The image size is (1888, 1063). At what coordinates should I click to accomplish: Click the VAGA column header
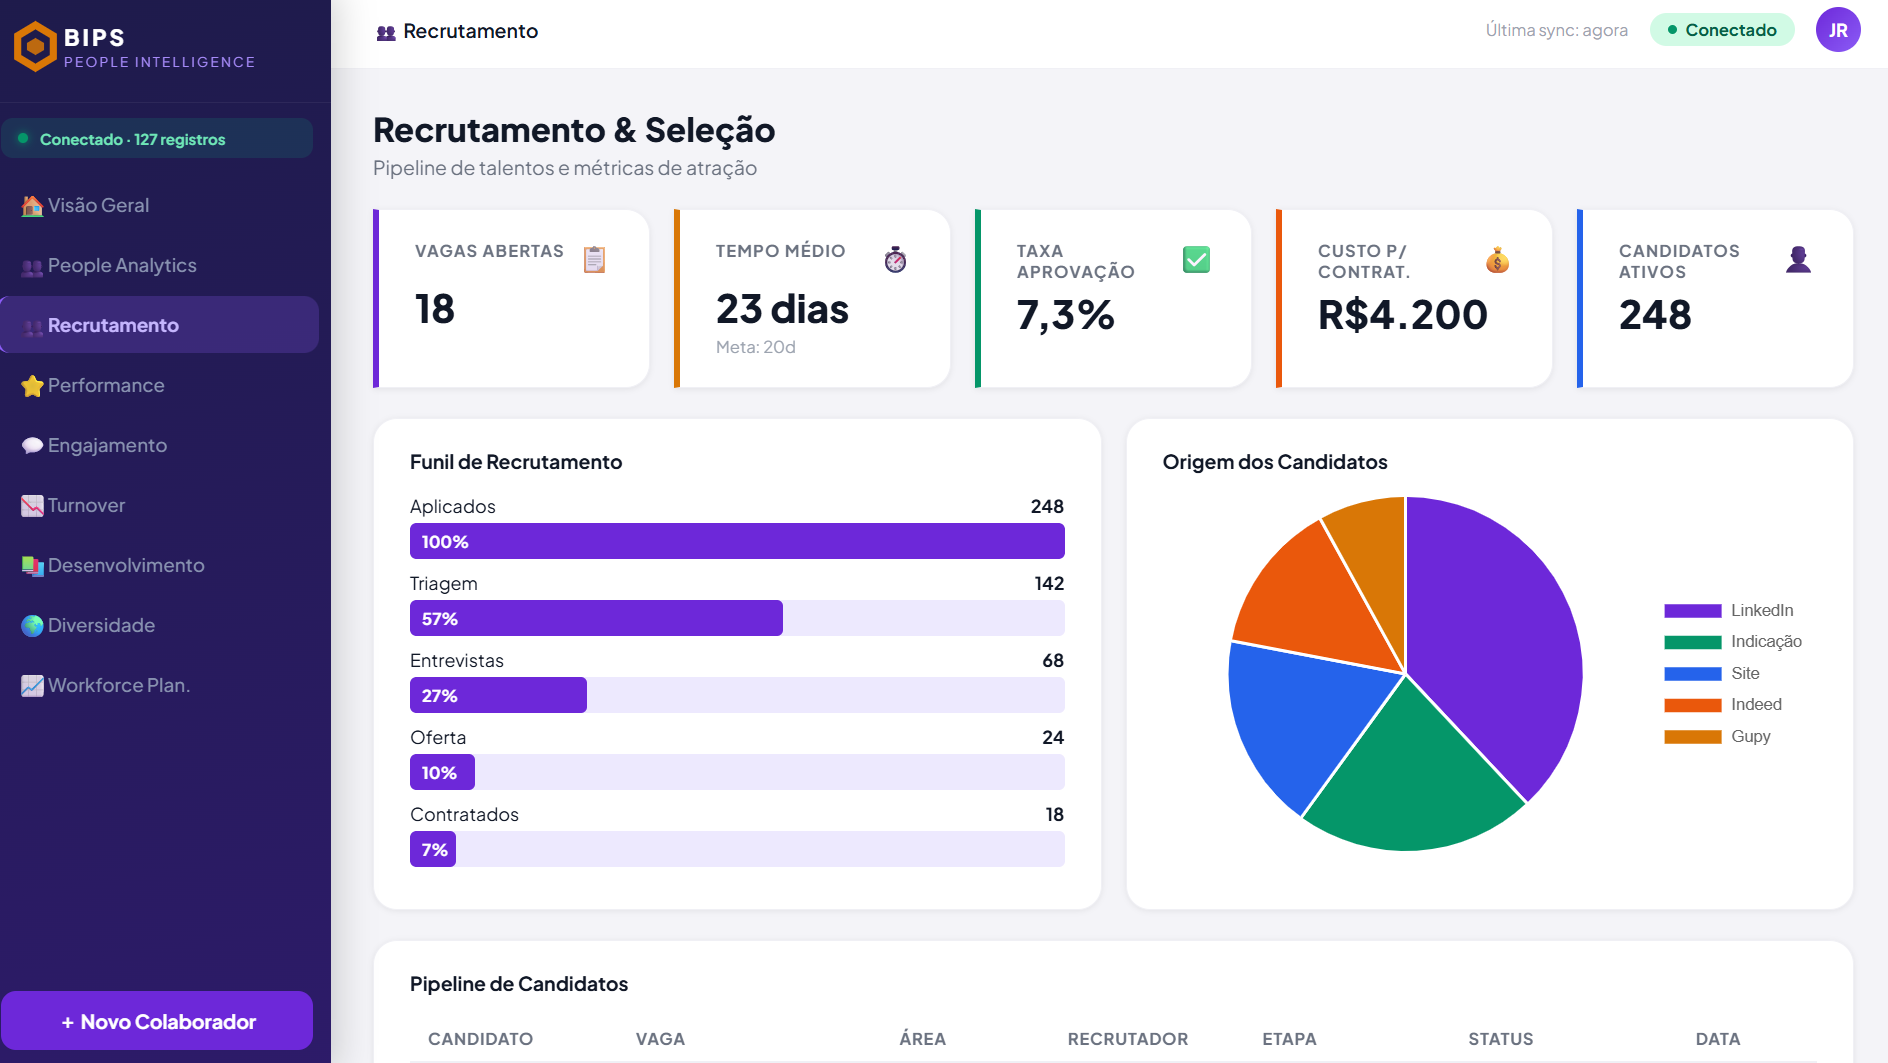click(660, 1039)
